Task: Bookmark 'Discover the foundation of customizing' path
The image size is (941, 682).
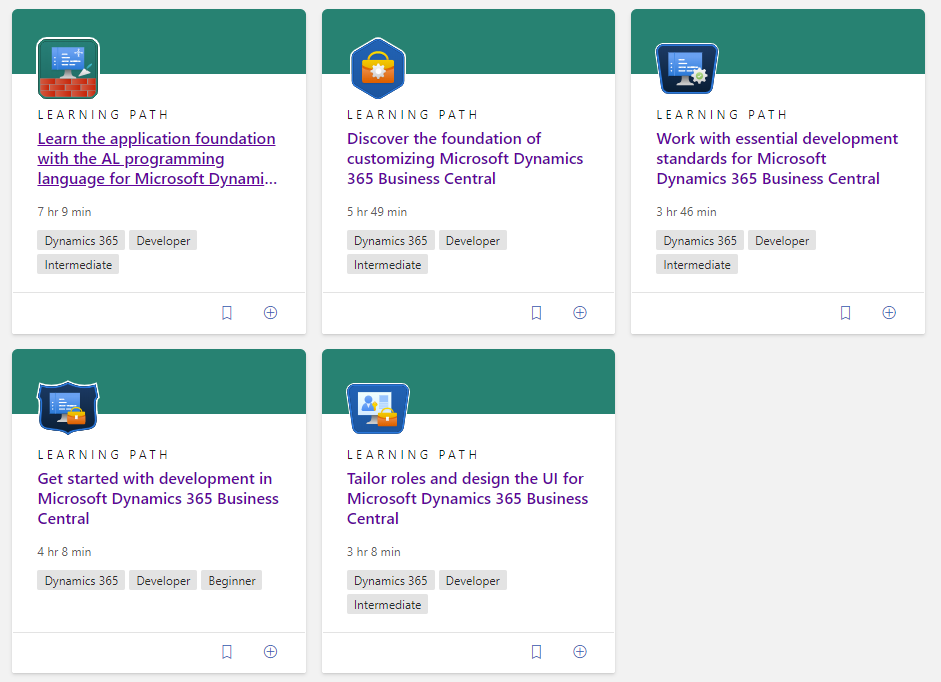Action: pos(537,313)
